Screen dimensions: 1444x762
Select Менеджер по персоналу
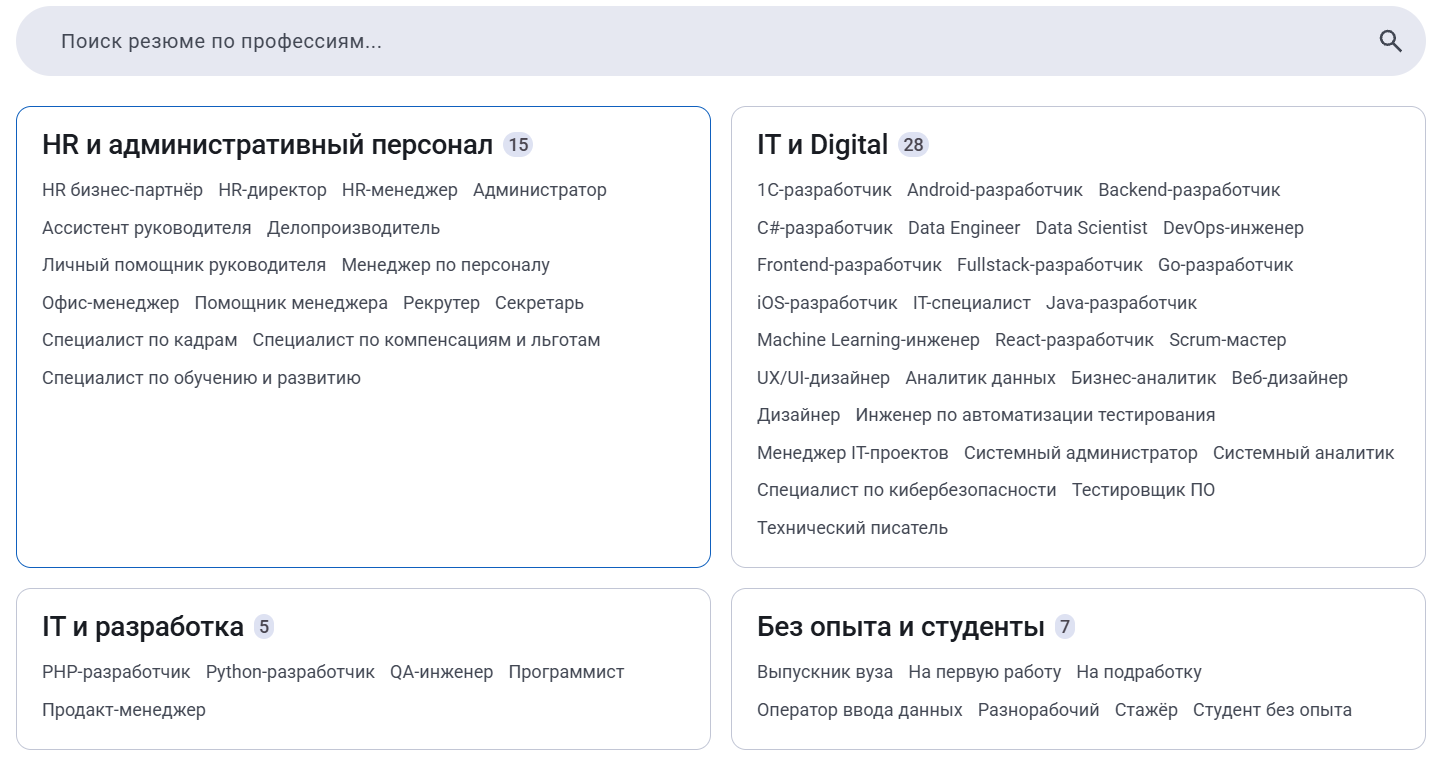(x=446, y=265)
